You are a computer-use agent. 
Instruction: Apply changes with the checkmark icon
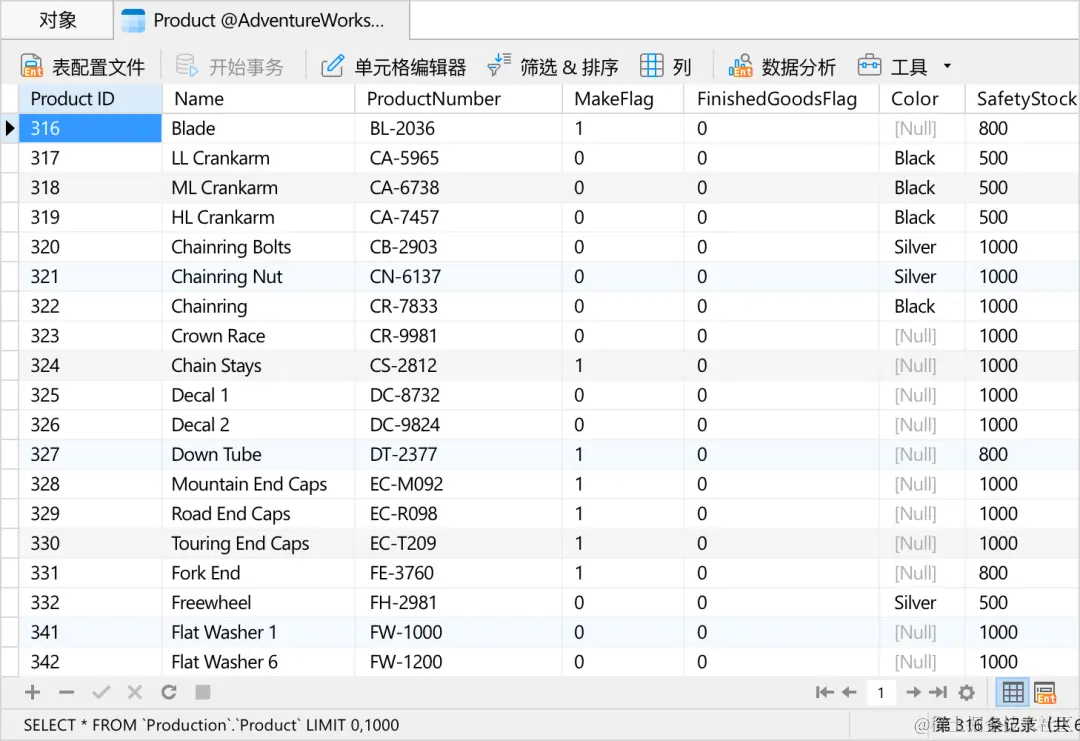click(x=101, y=692)
